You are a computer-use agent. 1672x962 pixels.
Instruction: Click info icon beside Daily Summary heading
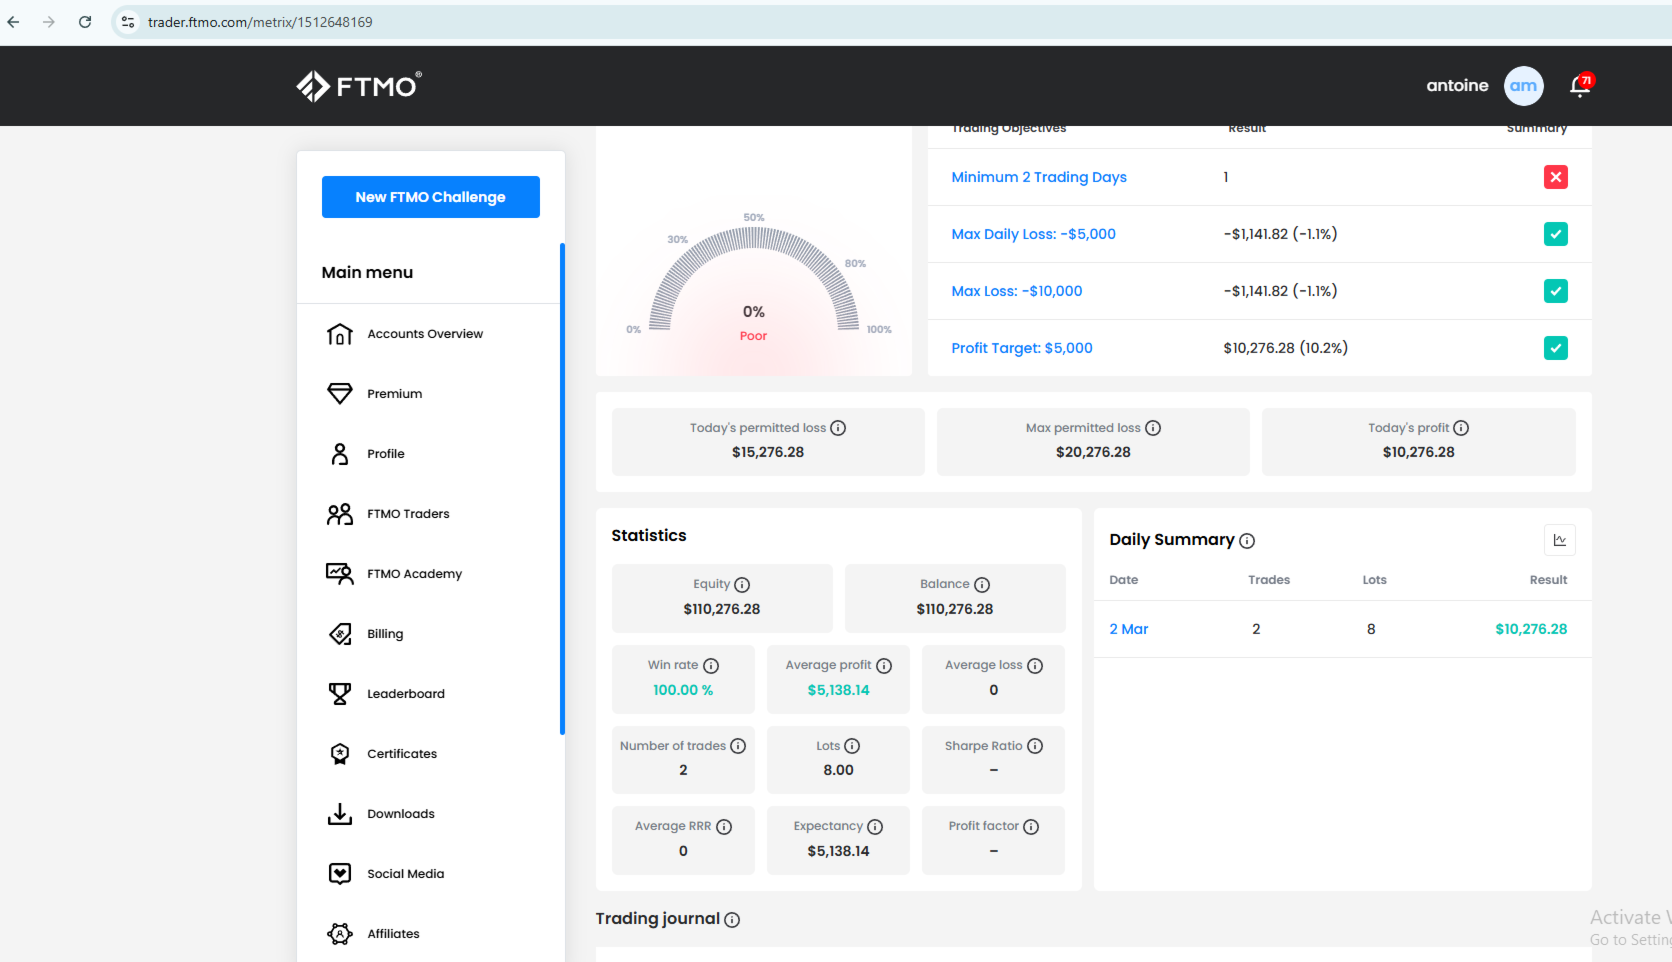point(1247,541)
